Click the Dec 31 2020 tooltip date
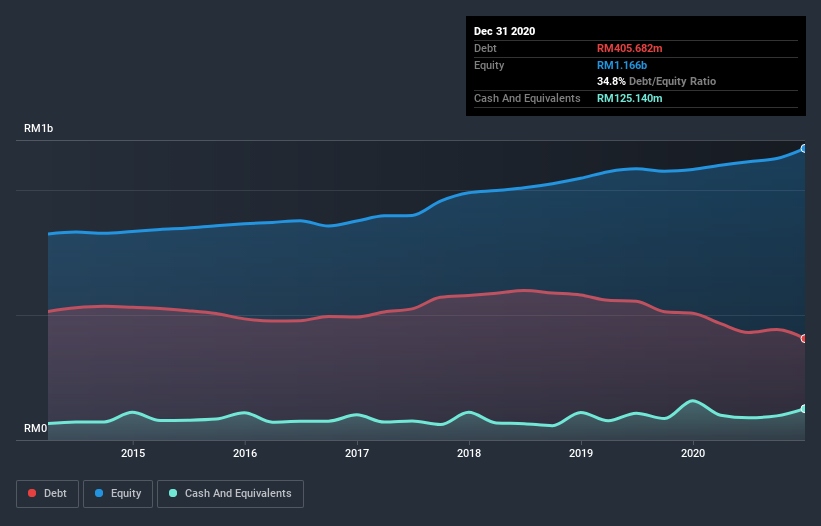The width and height of the screenshot is (821, 526). point(504,31)
